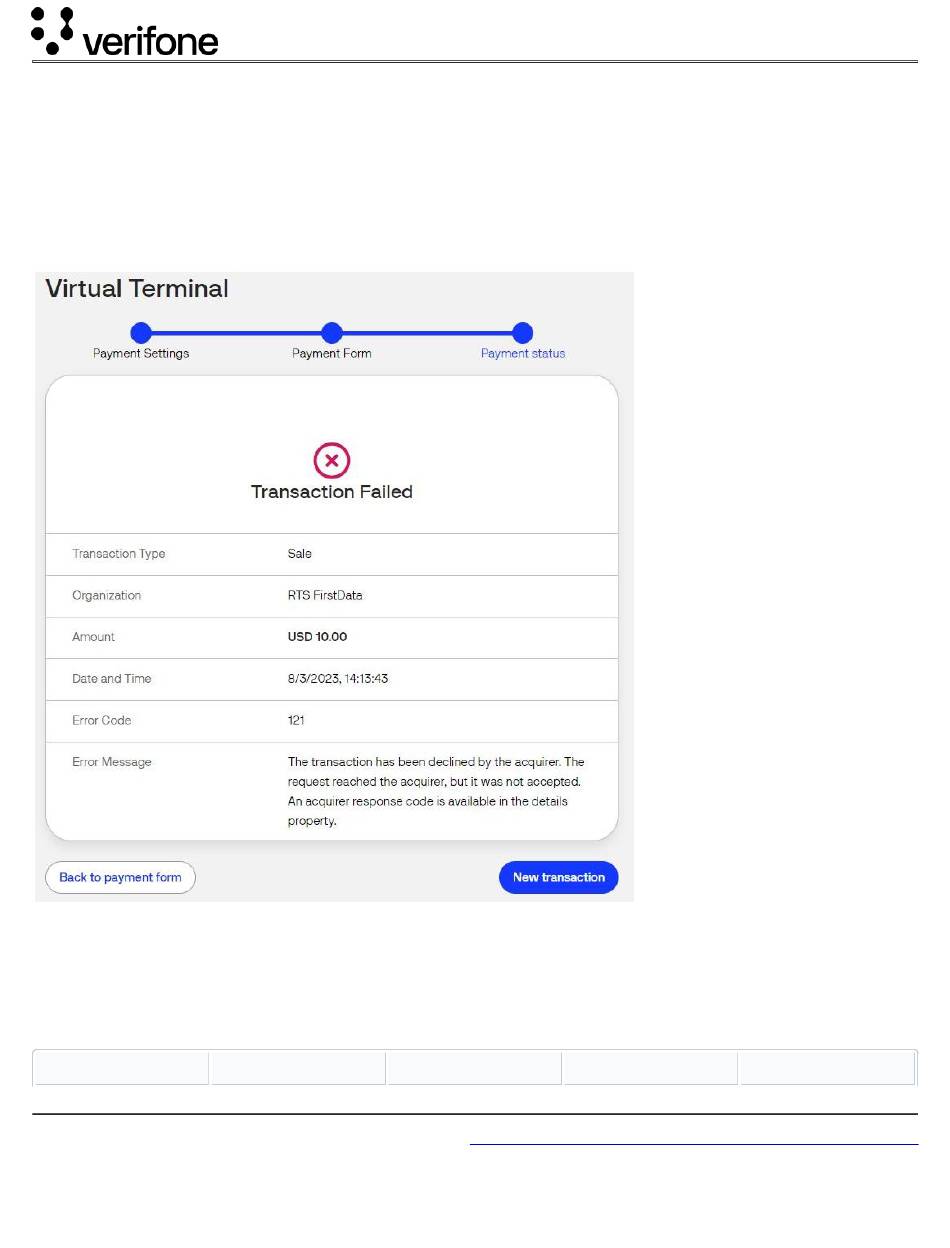Start a New transaction

pyautogui.click(x=559, y=877)
